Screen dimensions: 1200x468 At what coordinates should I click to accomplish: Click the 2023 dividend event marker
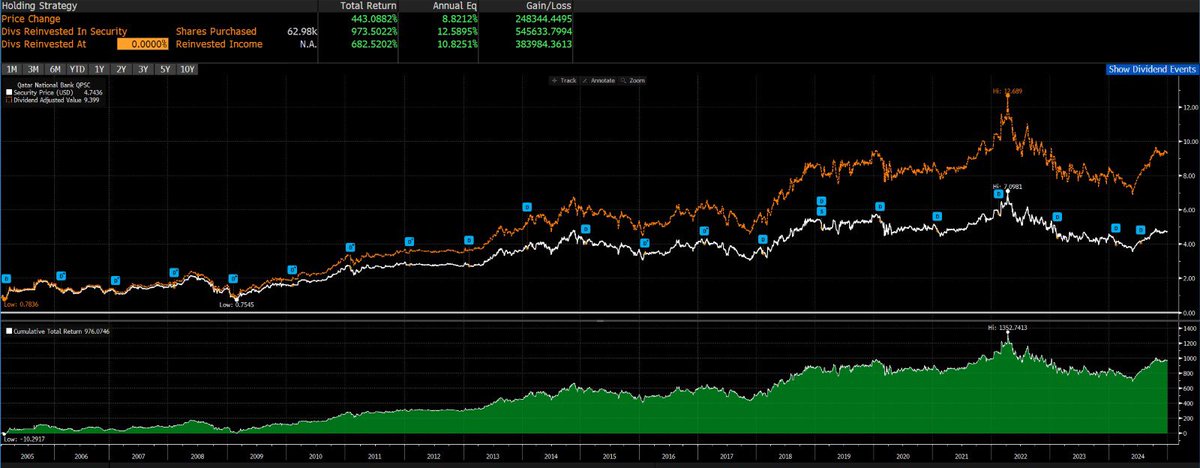pos(1057,217)
